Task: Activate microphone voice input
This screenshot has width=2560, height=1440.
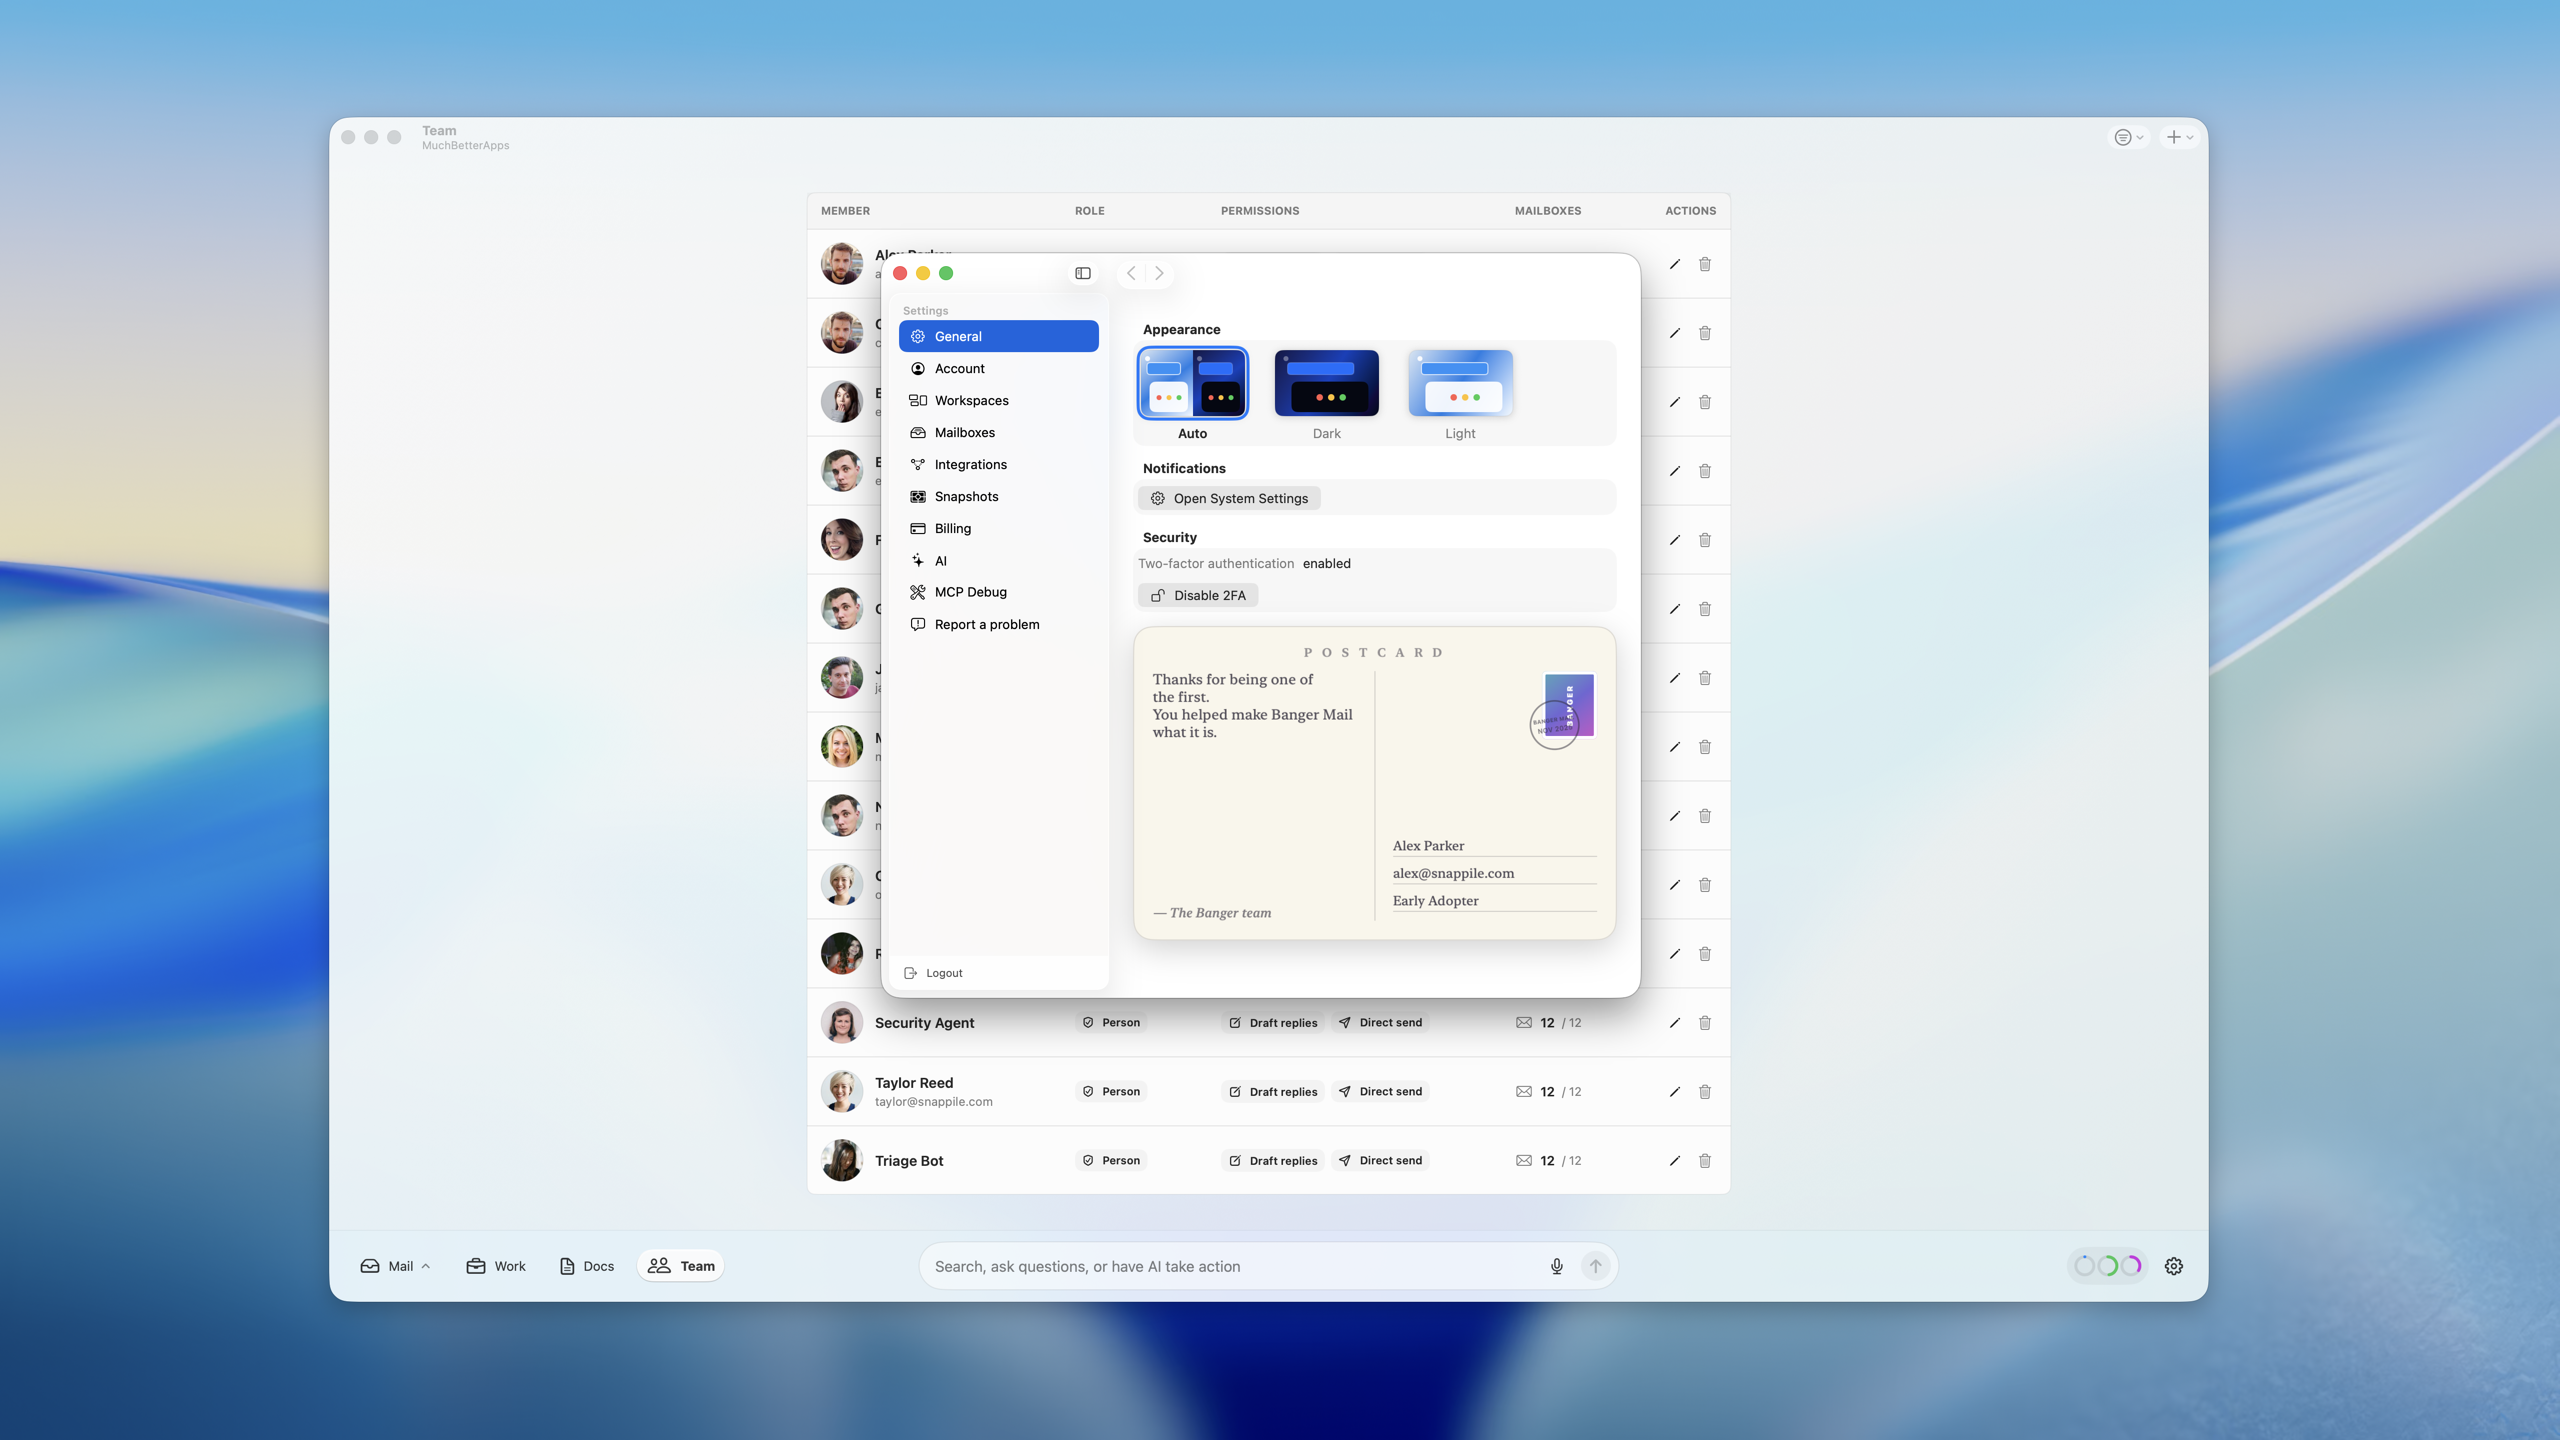Action: (1556, 1266)
